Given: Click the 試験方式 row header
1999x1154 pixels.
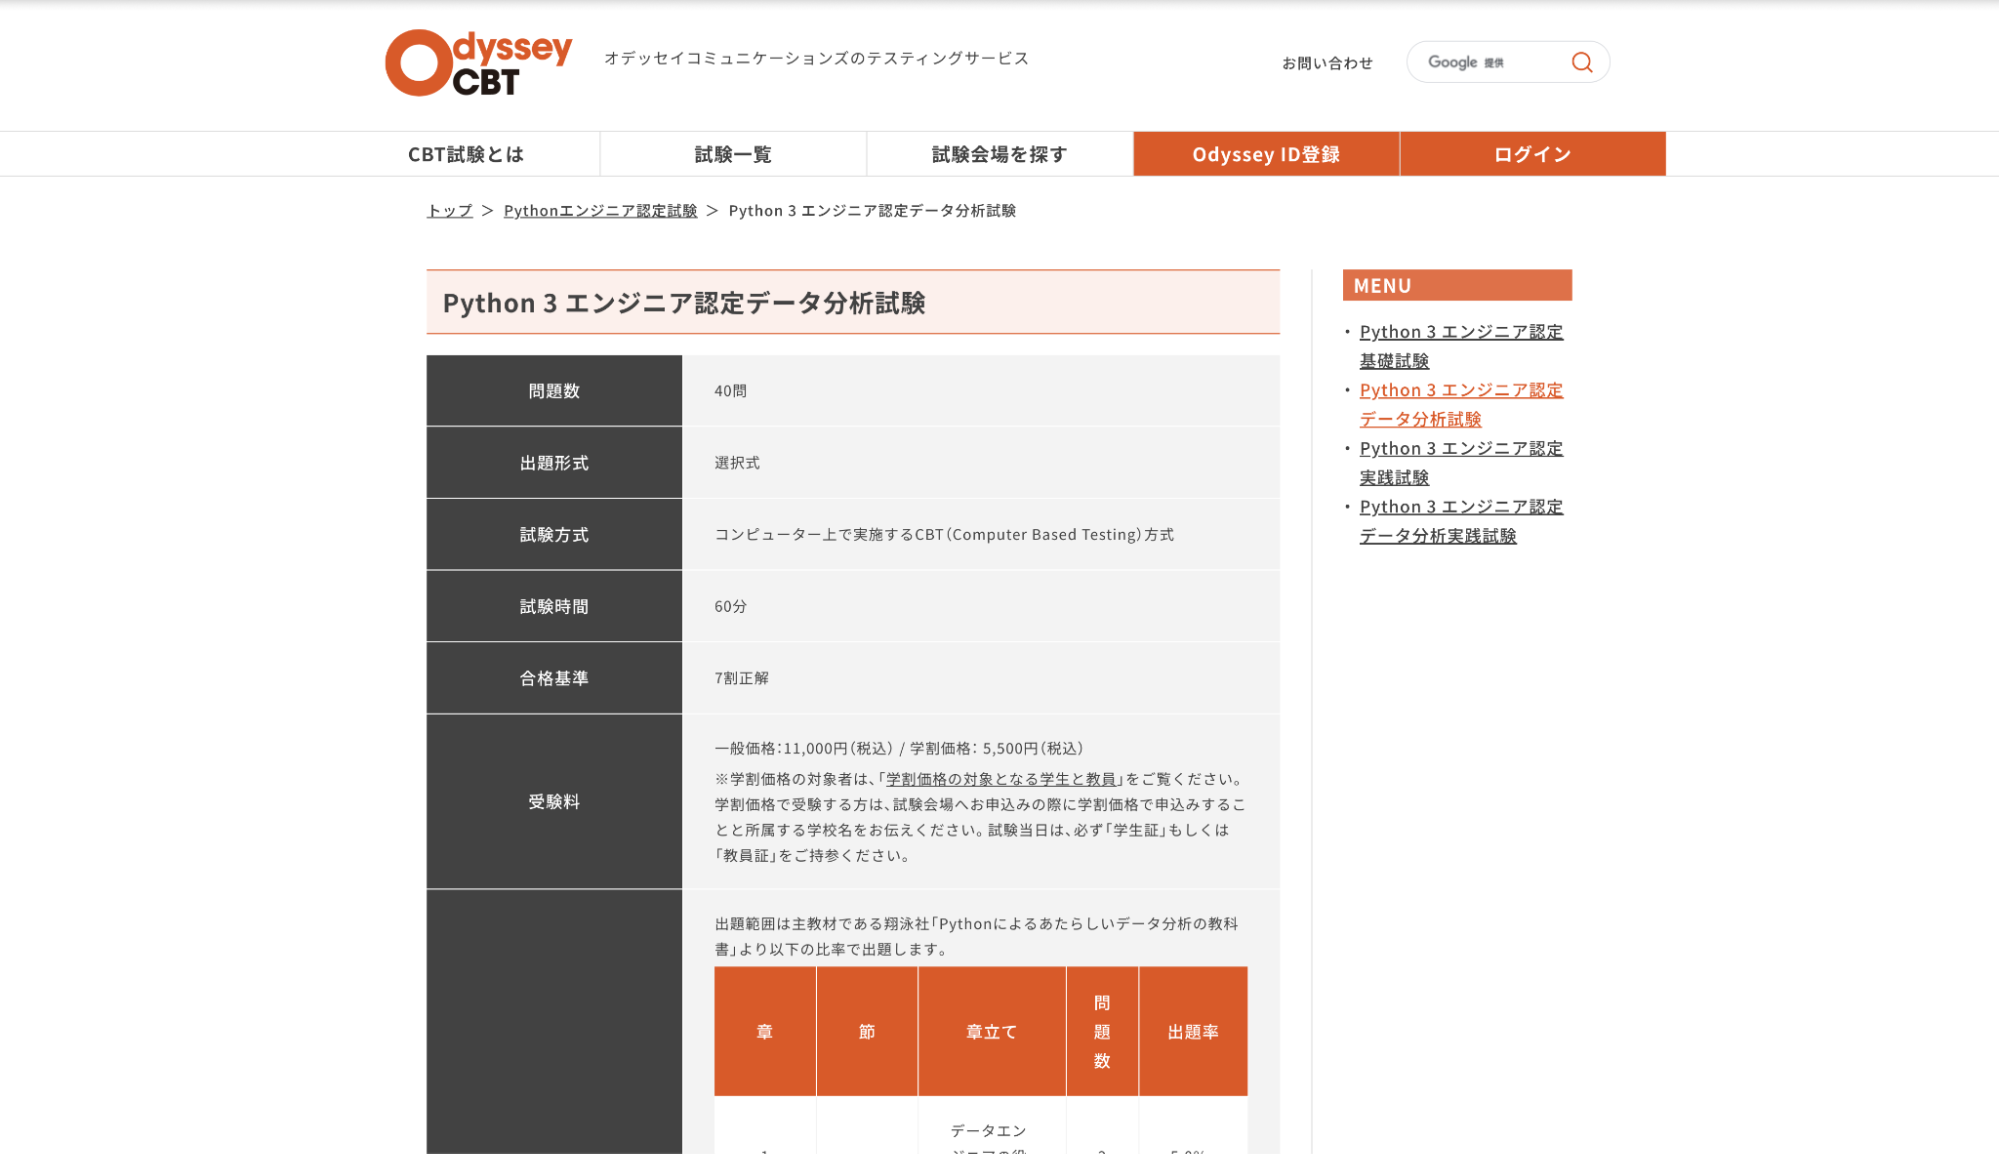Looking at the screenshot, I should [554, 535].
